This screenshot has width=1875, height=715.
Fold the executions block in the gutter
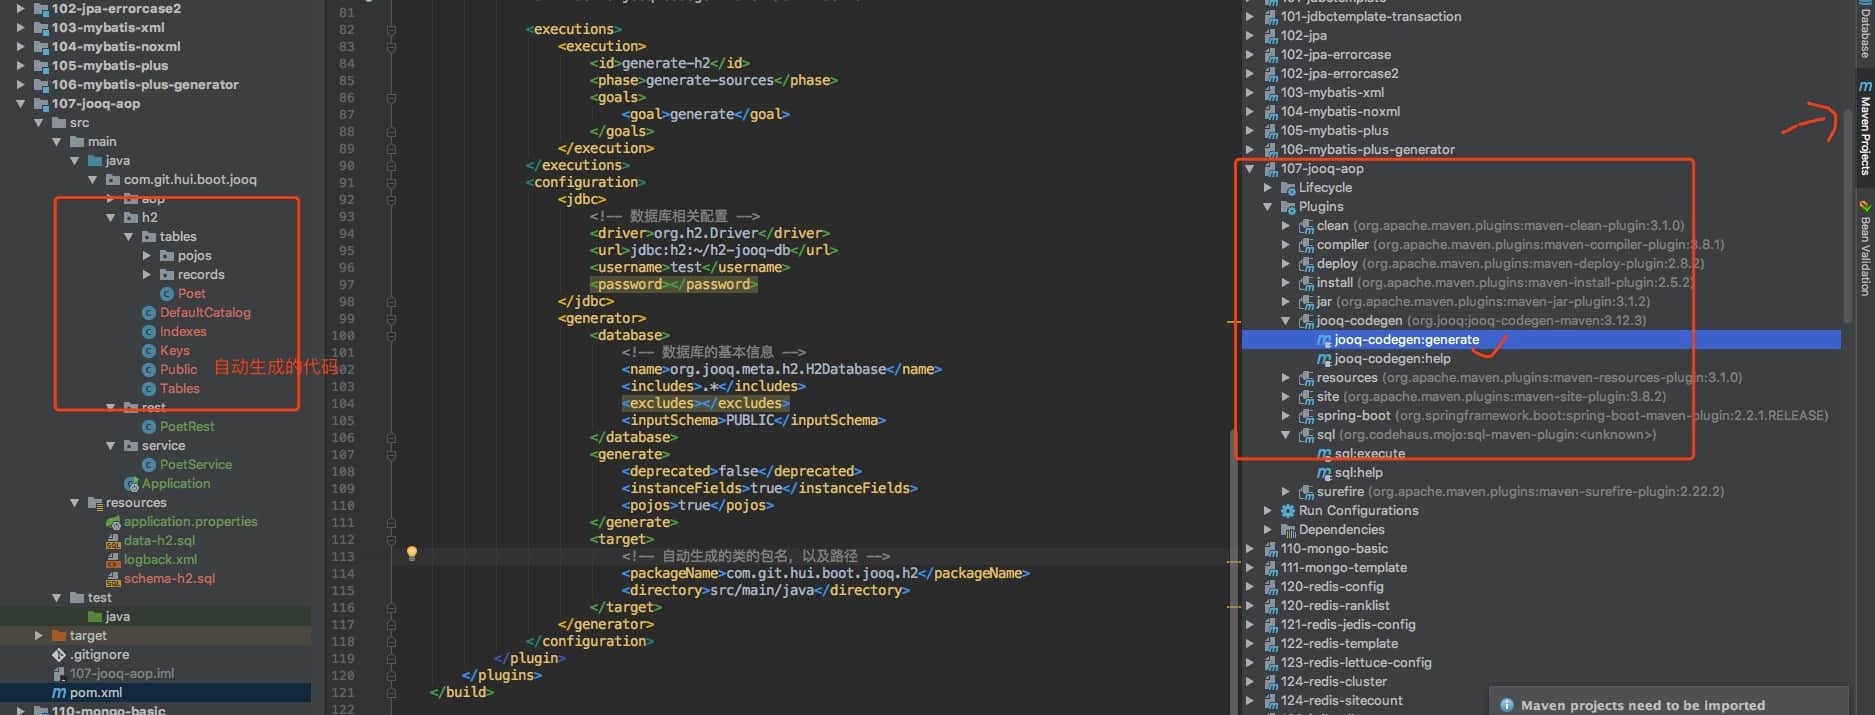391,30
